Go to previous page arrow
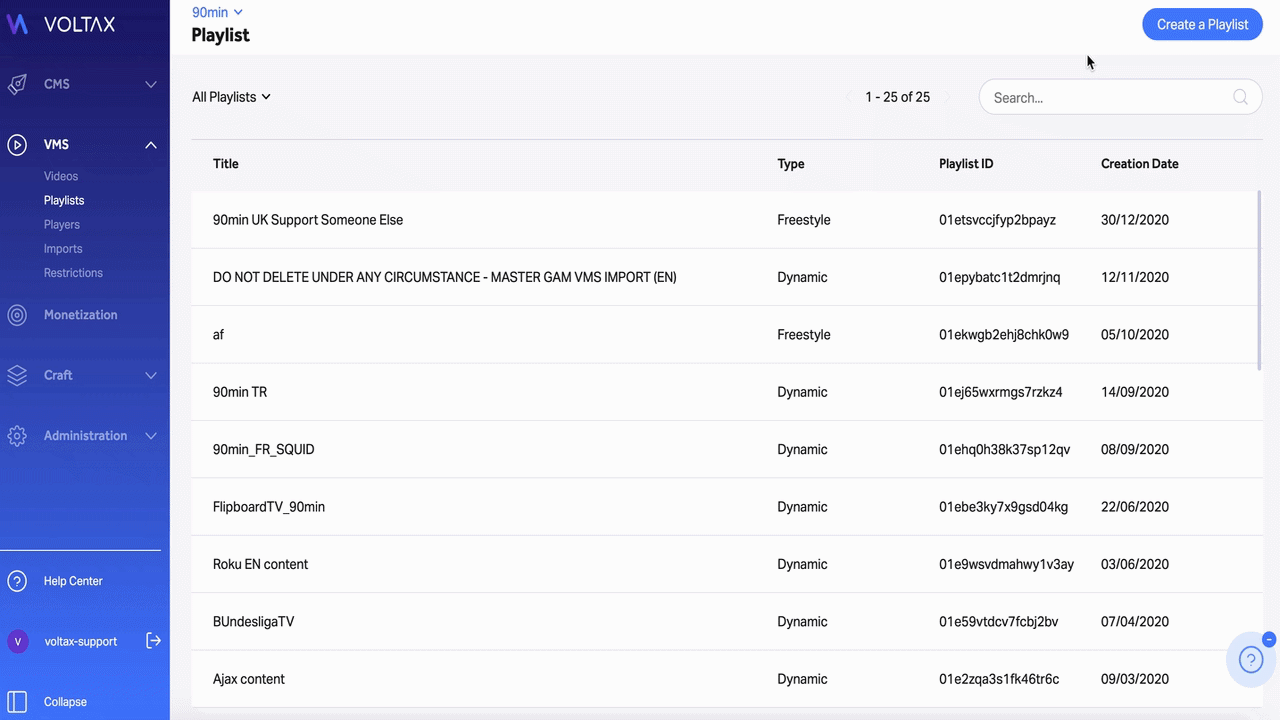 [x=849, y=97]
